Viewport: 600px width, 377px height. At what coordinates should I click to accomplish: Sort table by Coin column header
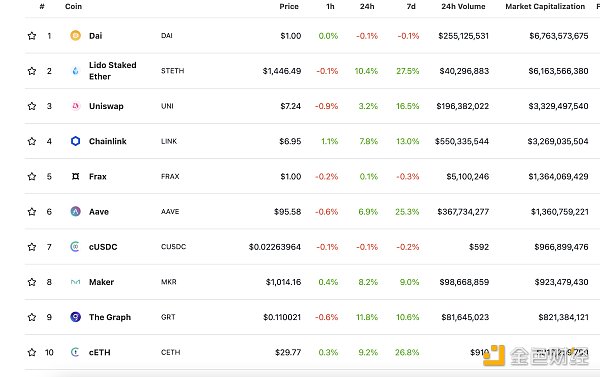click(73, 7)
